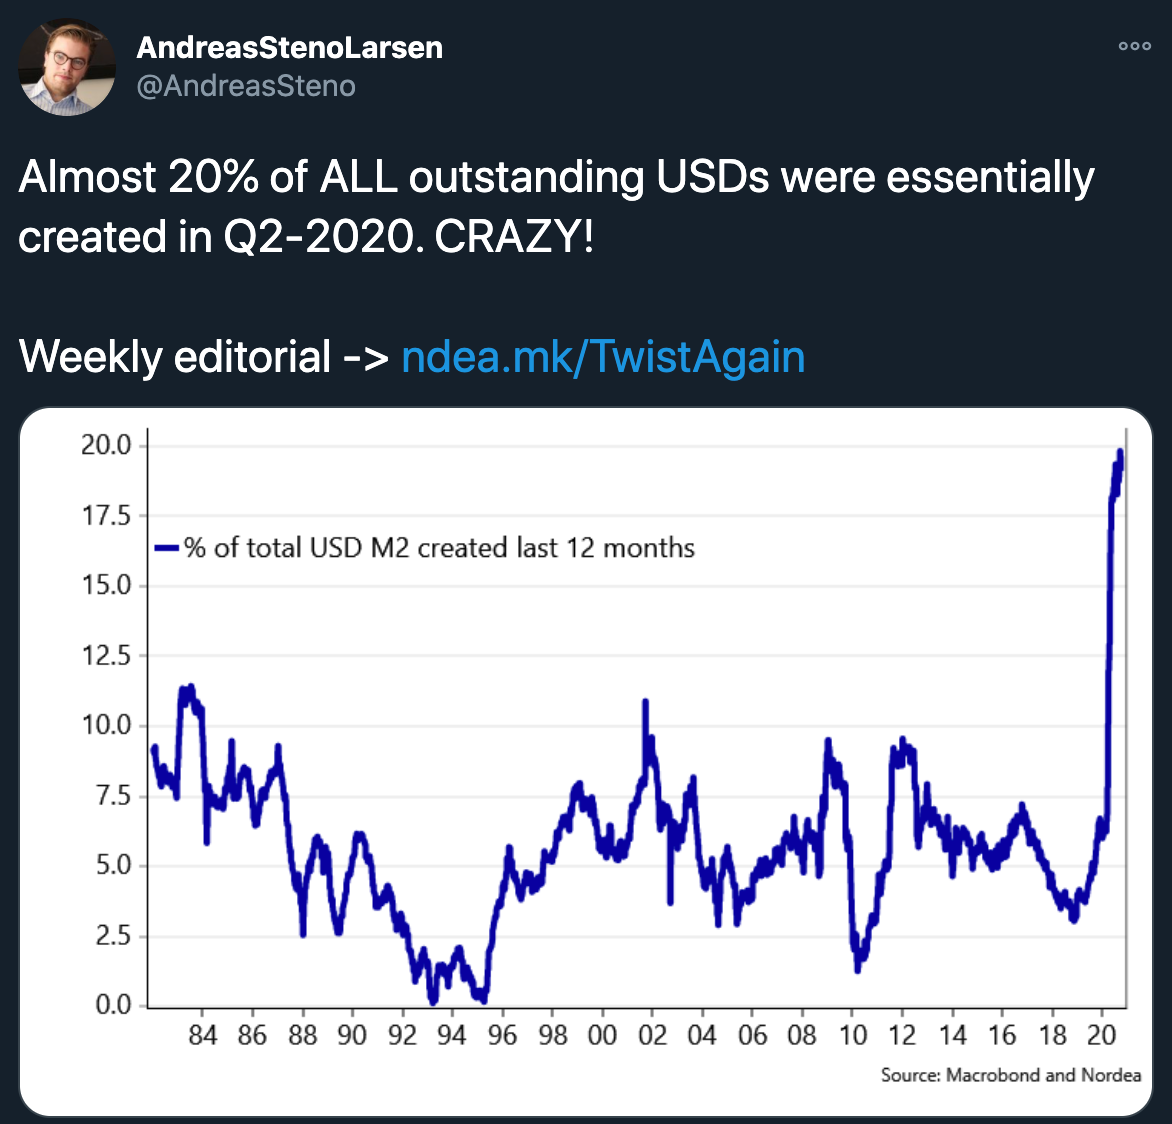Select the '% of total USD M2' legend text
Viewport: 1172px width, 1124px height.
pos(439,548)
